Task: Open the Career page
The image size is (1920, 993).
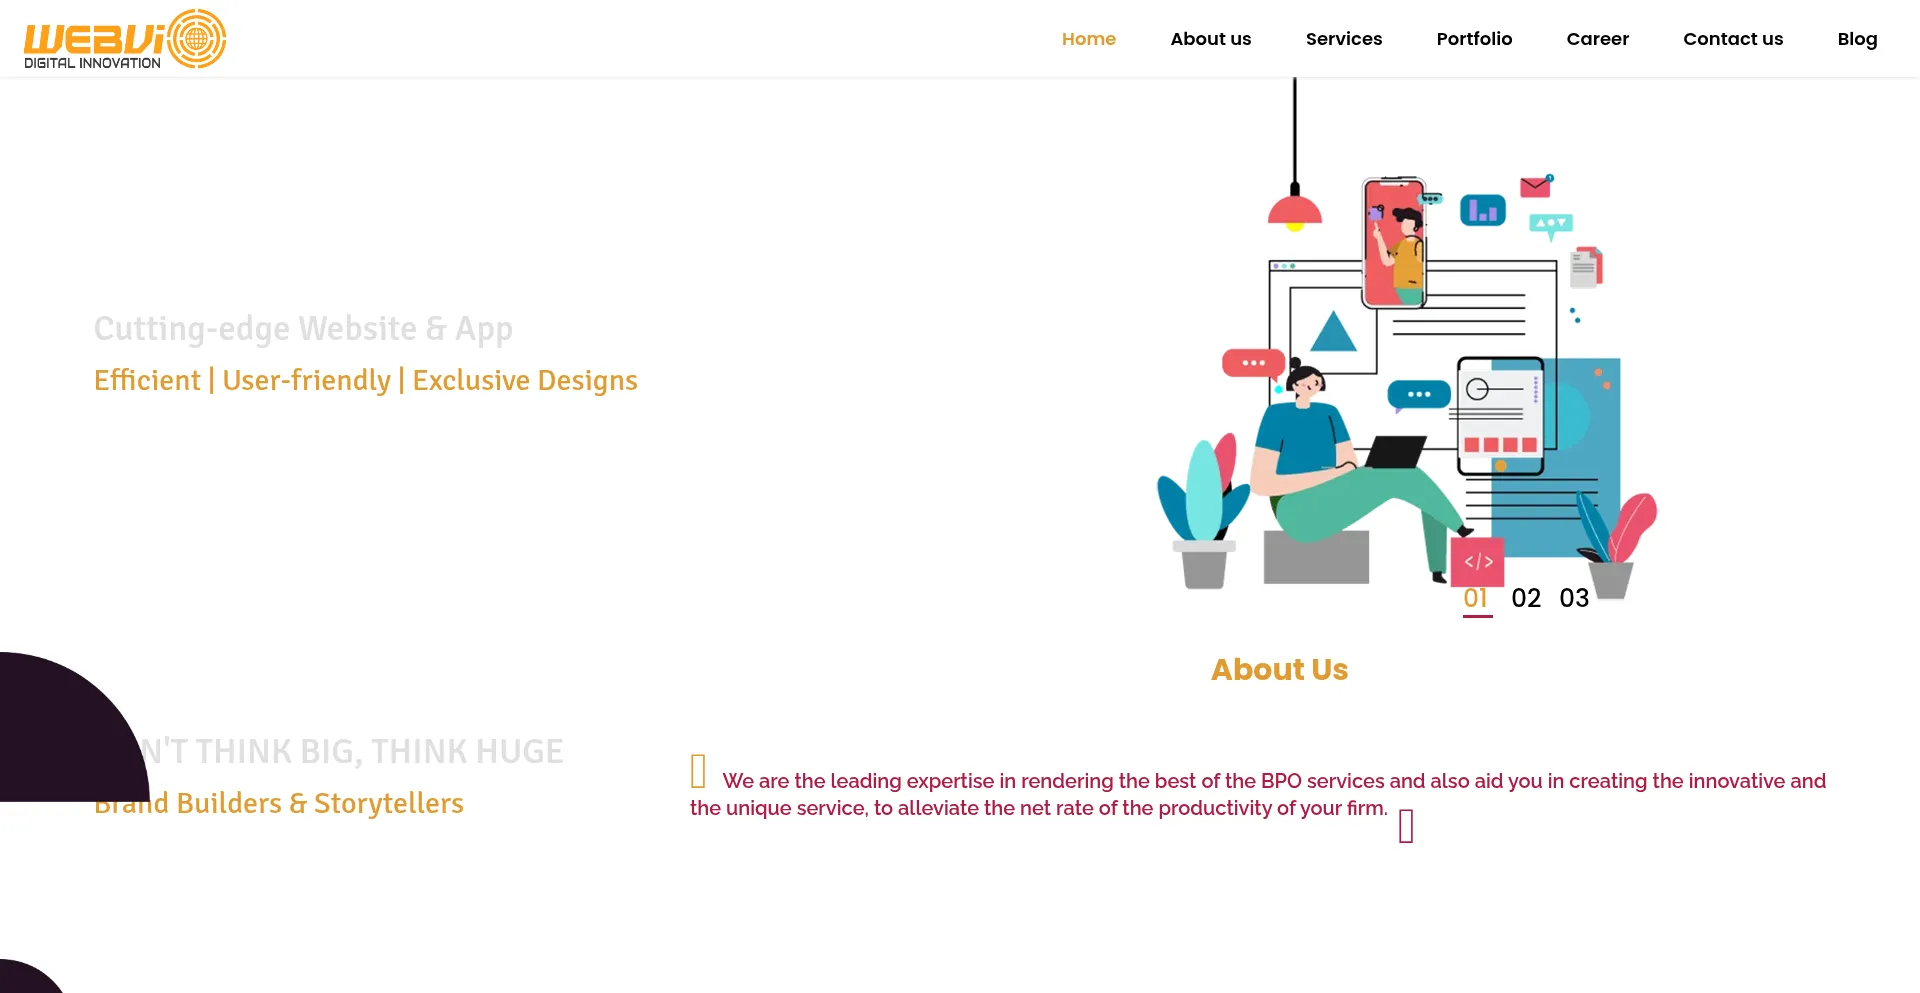Action: [1597, 39]
